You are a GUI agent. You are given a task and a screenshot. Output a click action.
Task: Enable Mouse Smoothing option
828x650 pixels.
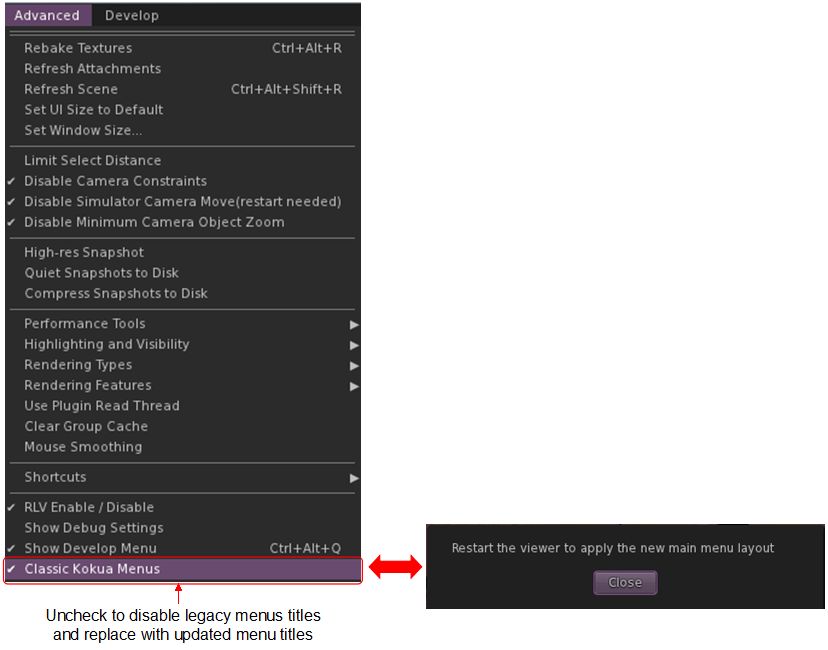pos(83,447)
